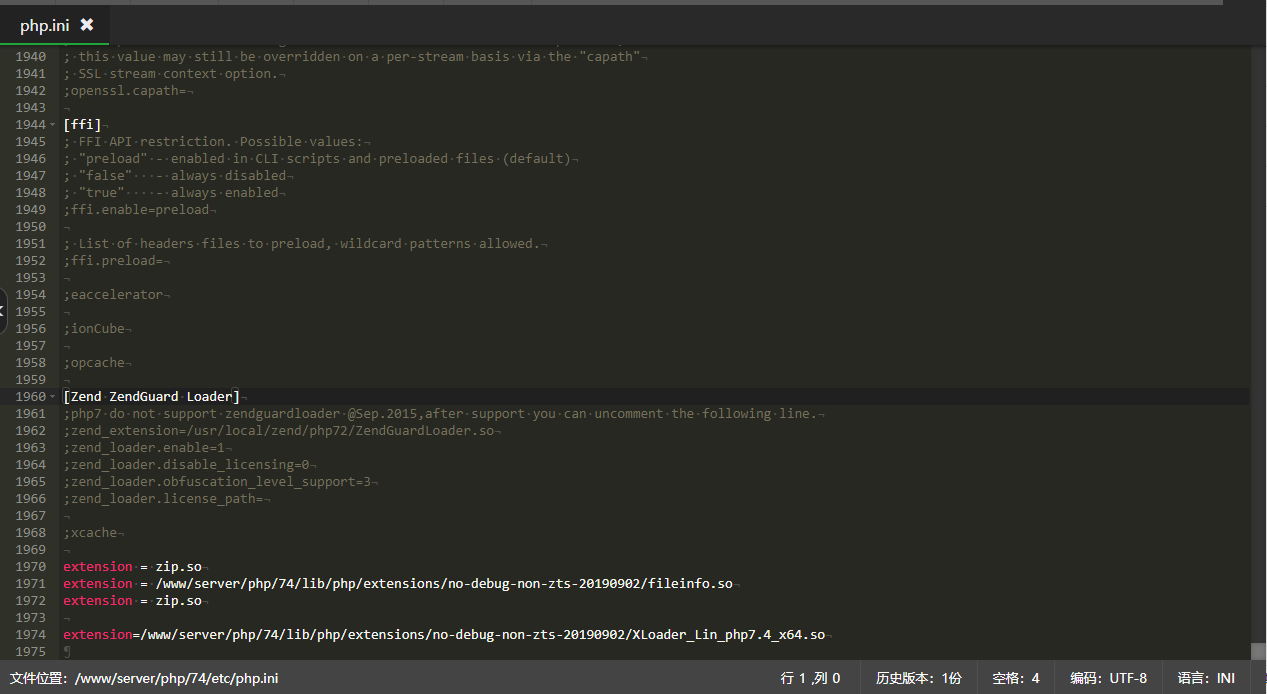Open the 空格: 4 indentation setting

tap(1015, 678)
